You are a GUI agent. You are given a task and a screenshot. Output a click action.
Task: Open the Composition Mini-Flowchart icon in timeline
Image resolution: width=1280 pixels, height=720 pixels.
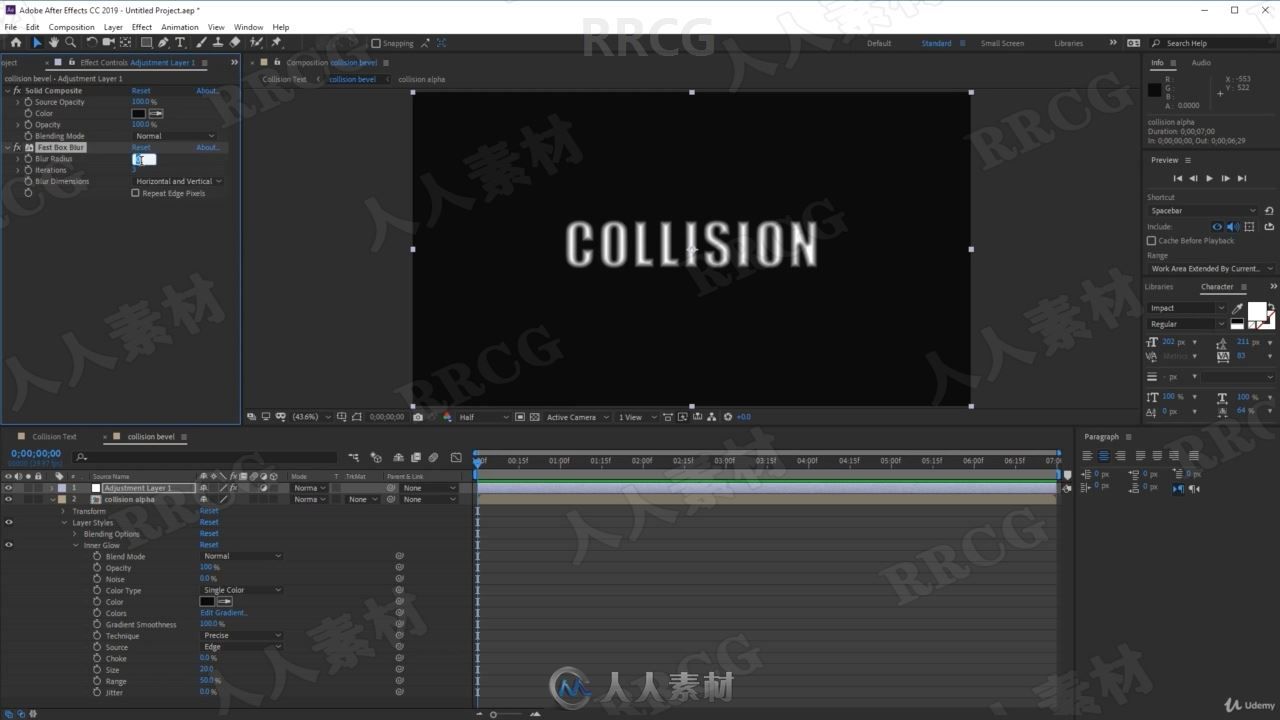[354, 457]
